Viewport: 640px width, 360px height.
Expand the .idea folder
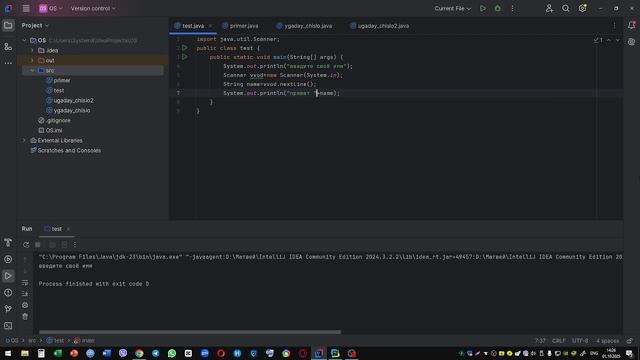pyautogui.click(x=32, y=50)
